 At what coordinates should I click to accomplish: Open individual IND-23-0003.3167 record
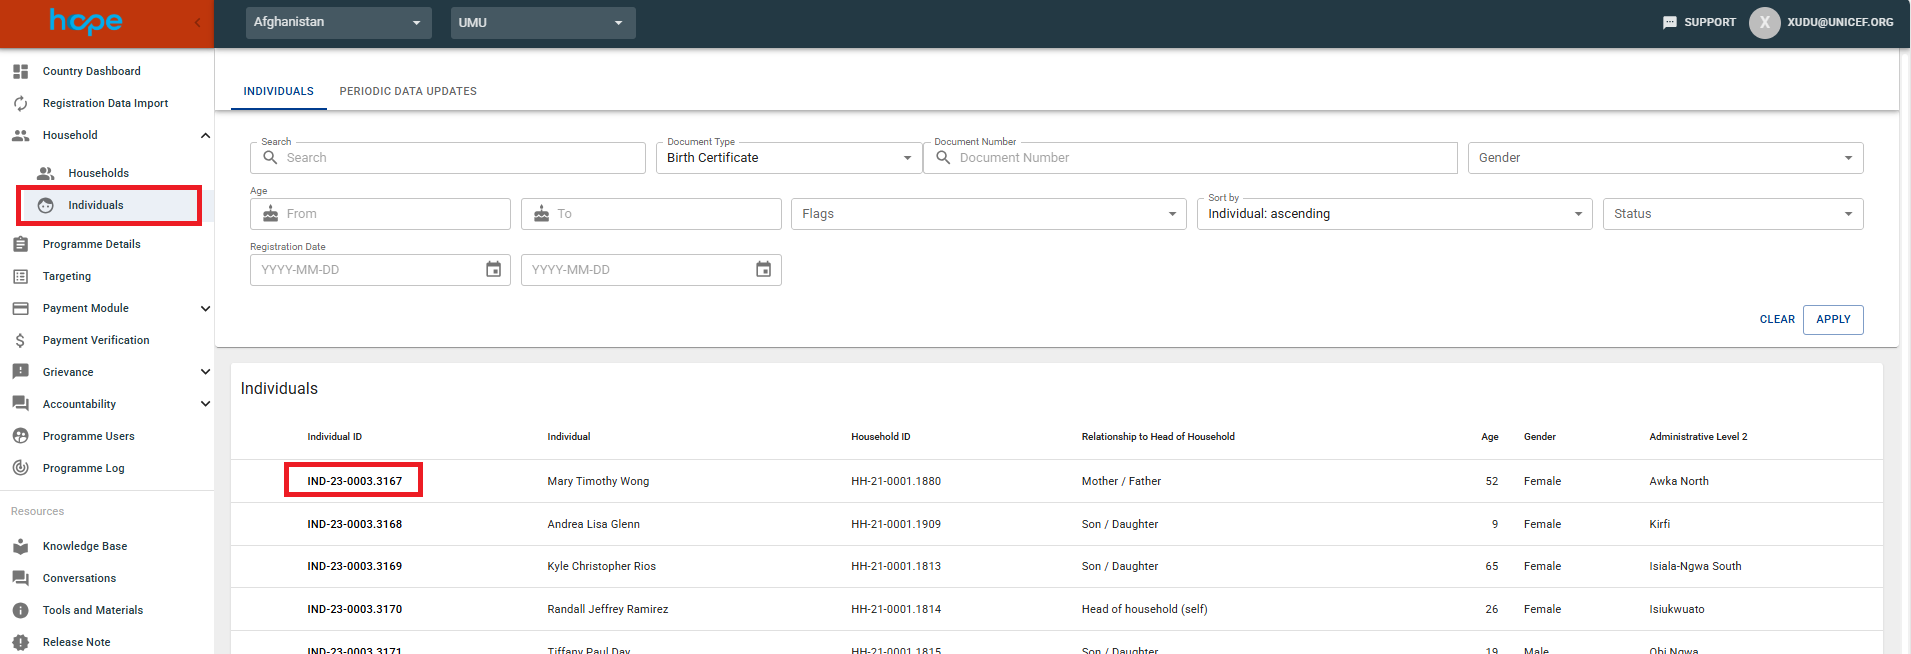tap(354, 481)
